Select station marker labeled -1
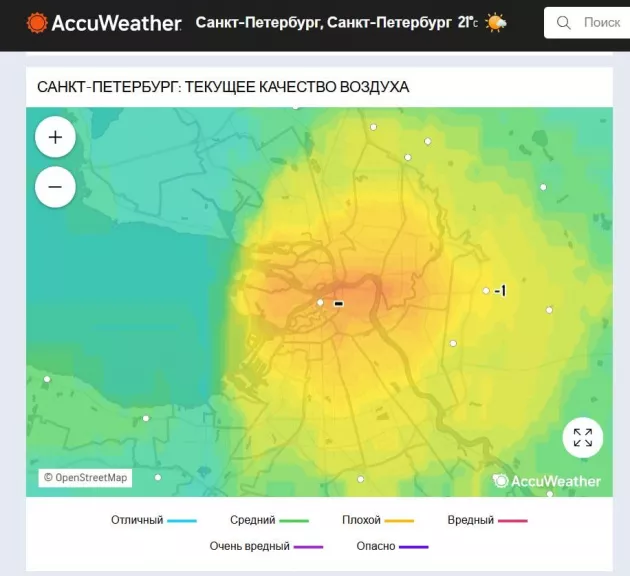 coord(486,290)
